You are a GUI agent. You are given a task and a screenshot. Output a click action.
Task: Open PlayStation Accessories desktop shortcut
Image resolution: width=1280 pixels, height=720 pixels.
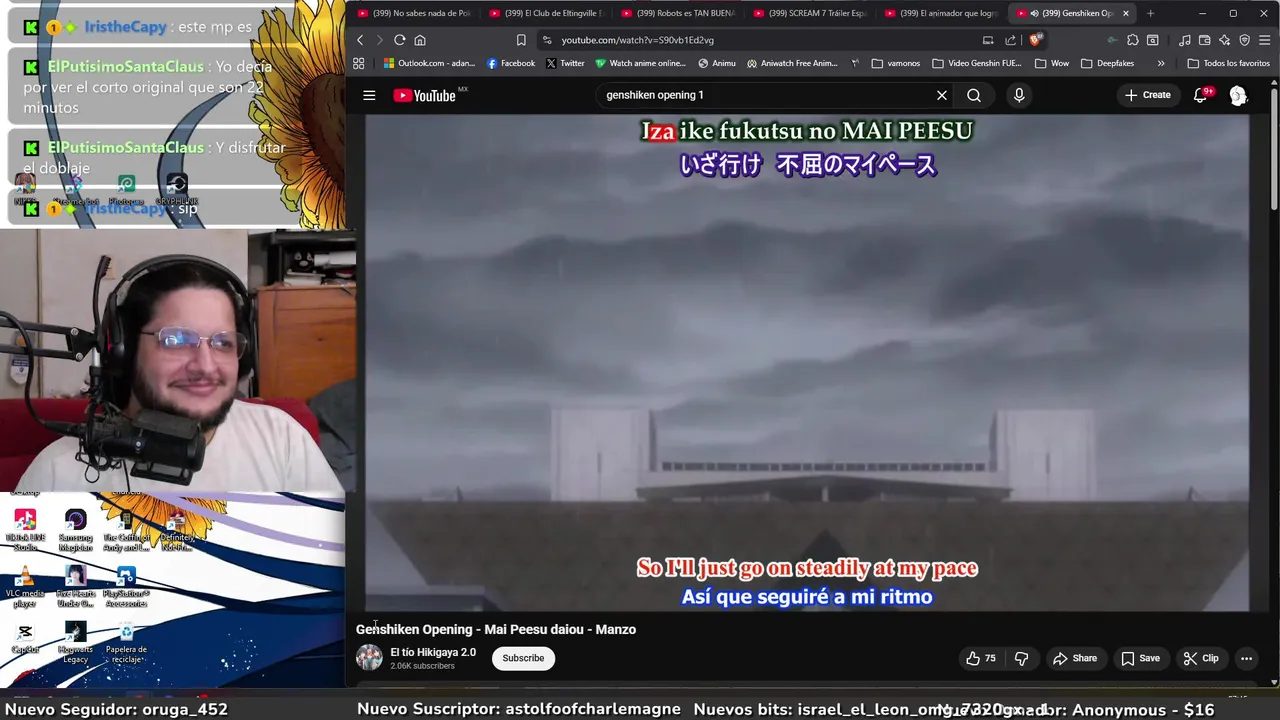click(126, 587)
